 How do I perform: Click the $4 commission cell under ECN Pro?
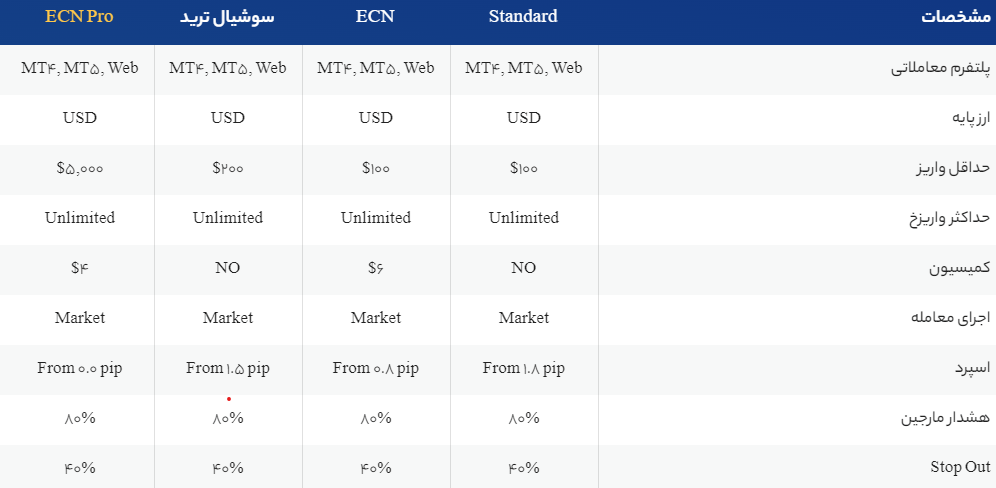tap(80, 268)
